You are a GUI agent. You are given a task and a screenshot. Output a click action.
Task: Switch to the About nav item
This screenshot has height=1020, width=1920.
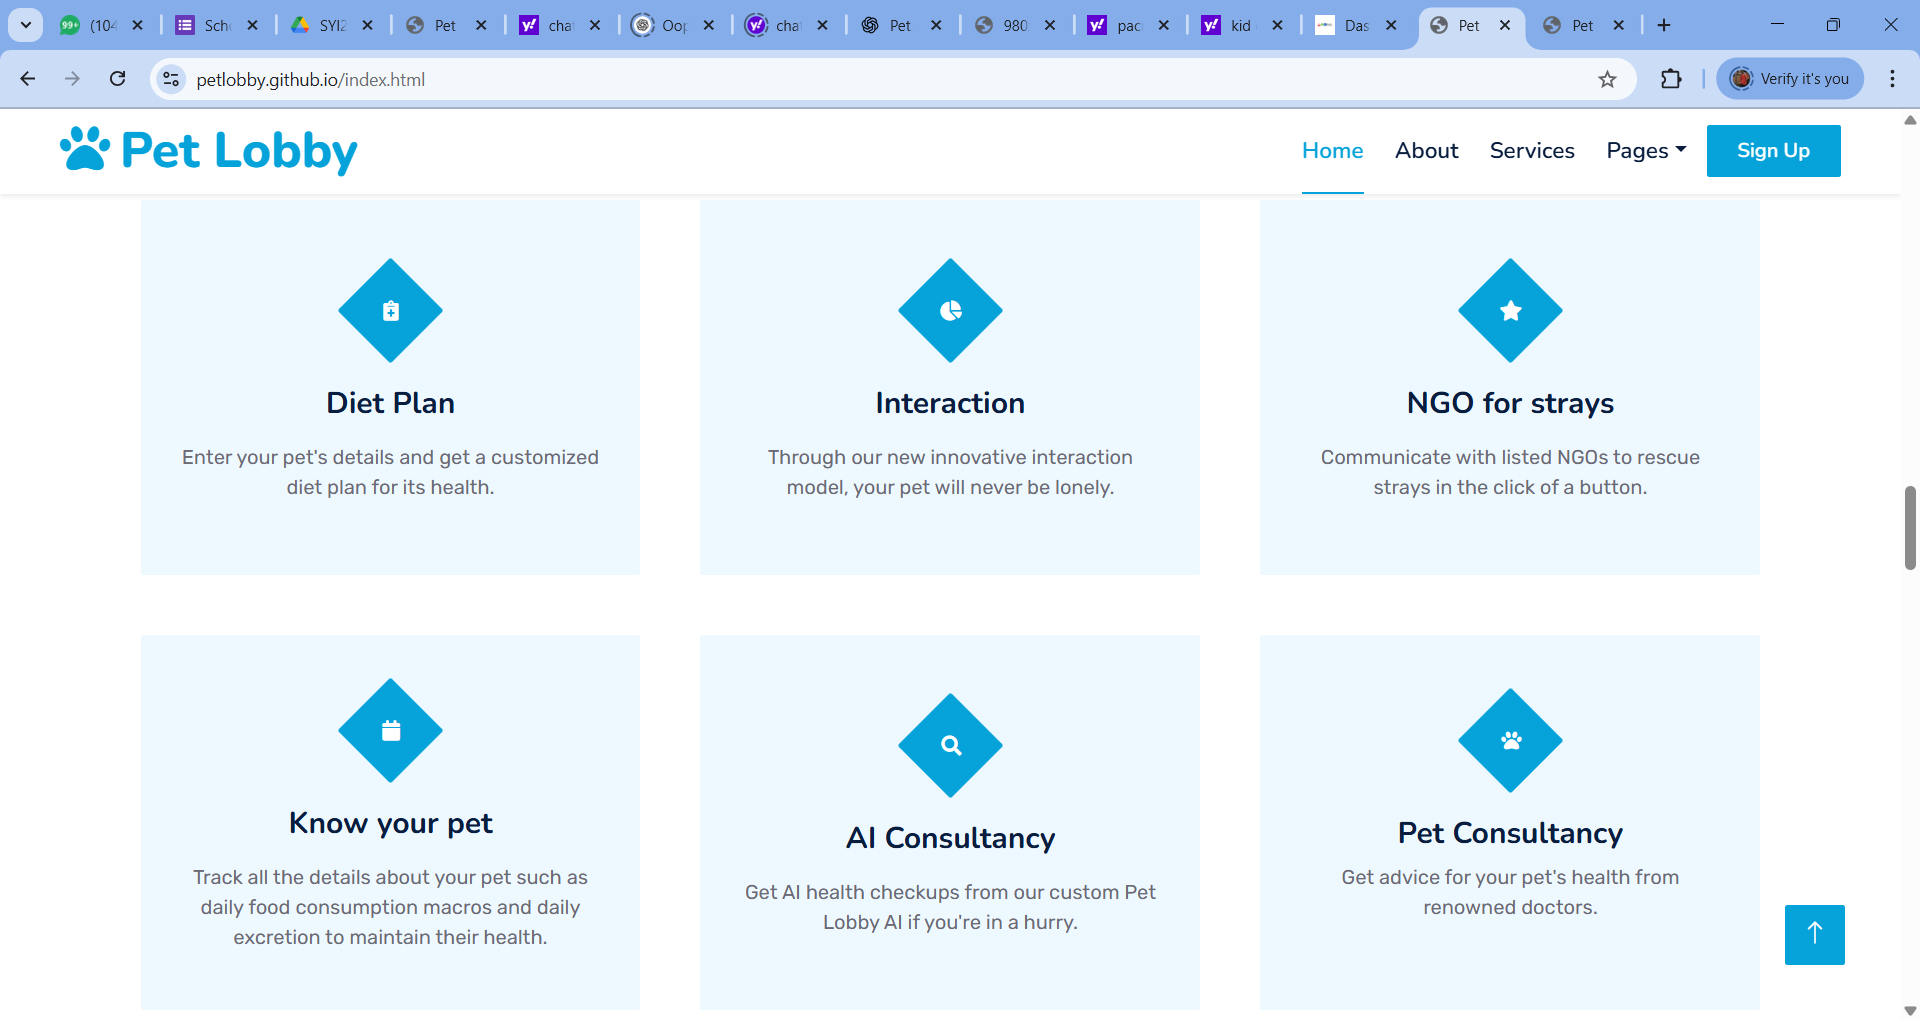pos(1426,150)
